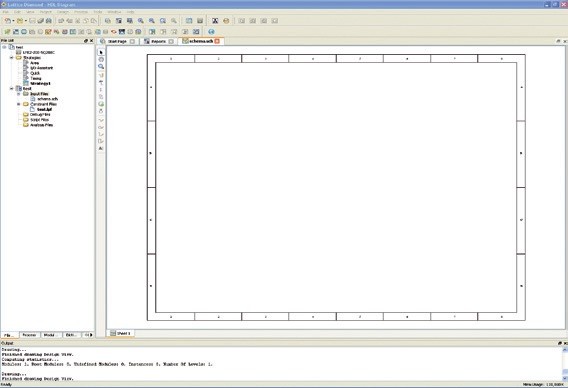This screenshot has width=568, height=388.
Task: Click the green circular icon in the vertical toolbar
Action: pos(101,104)
